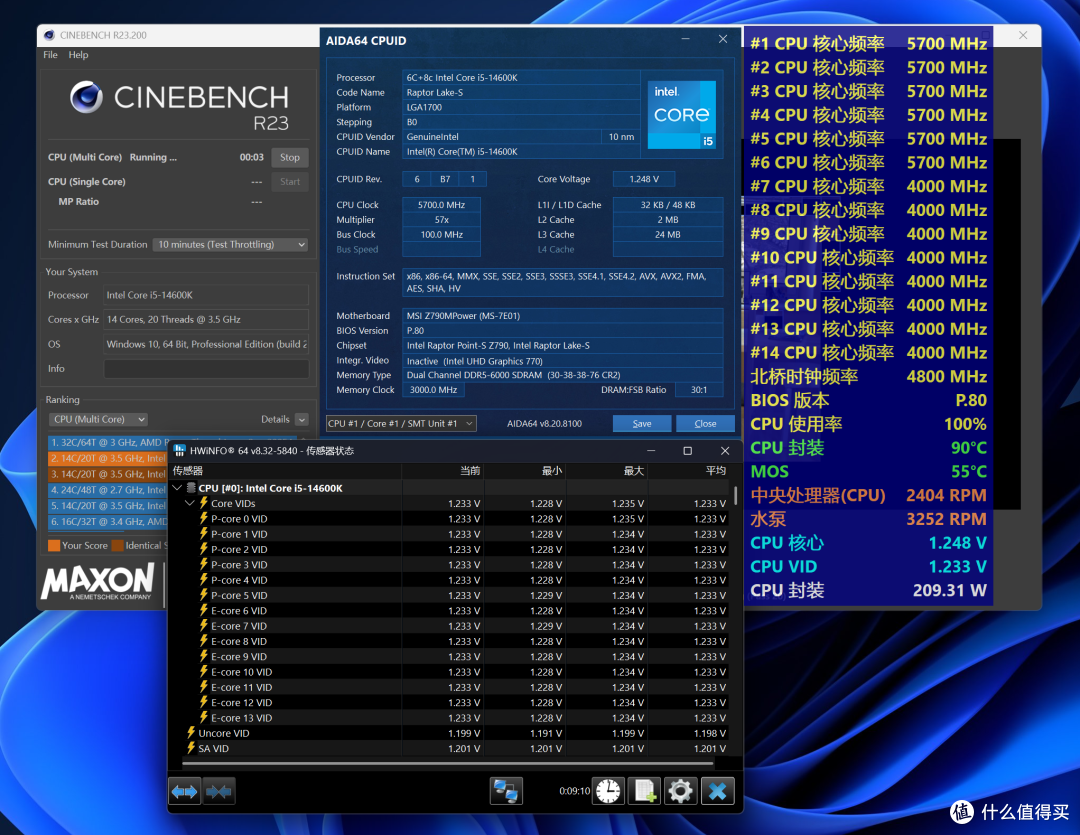Maximize the HWiNFO sensor window
This screenshot has width=1080, height=835.
pyautogui.click(x=687, y=451)
